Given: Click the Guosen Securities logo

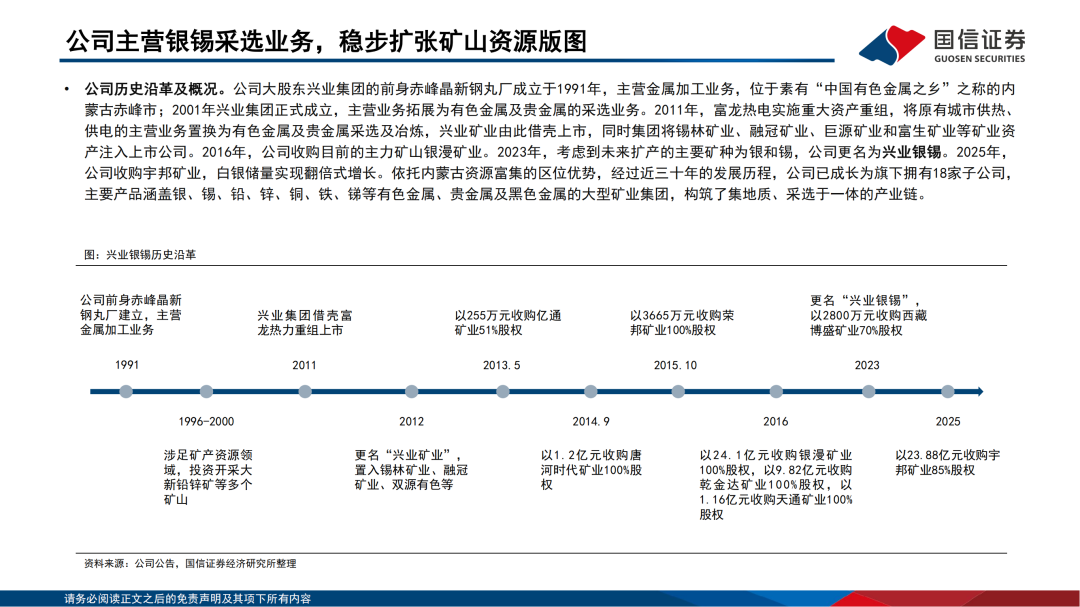Looking at the screenshot, I should point(942,44).
